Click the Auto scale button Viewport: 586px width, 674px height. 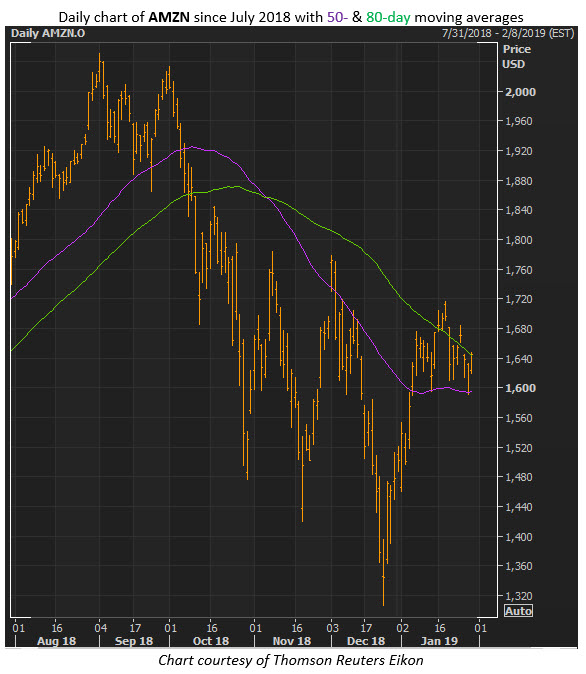(x=519, y=611)
